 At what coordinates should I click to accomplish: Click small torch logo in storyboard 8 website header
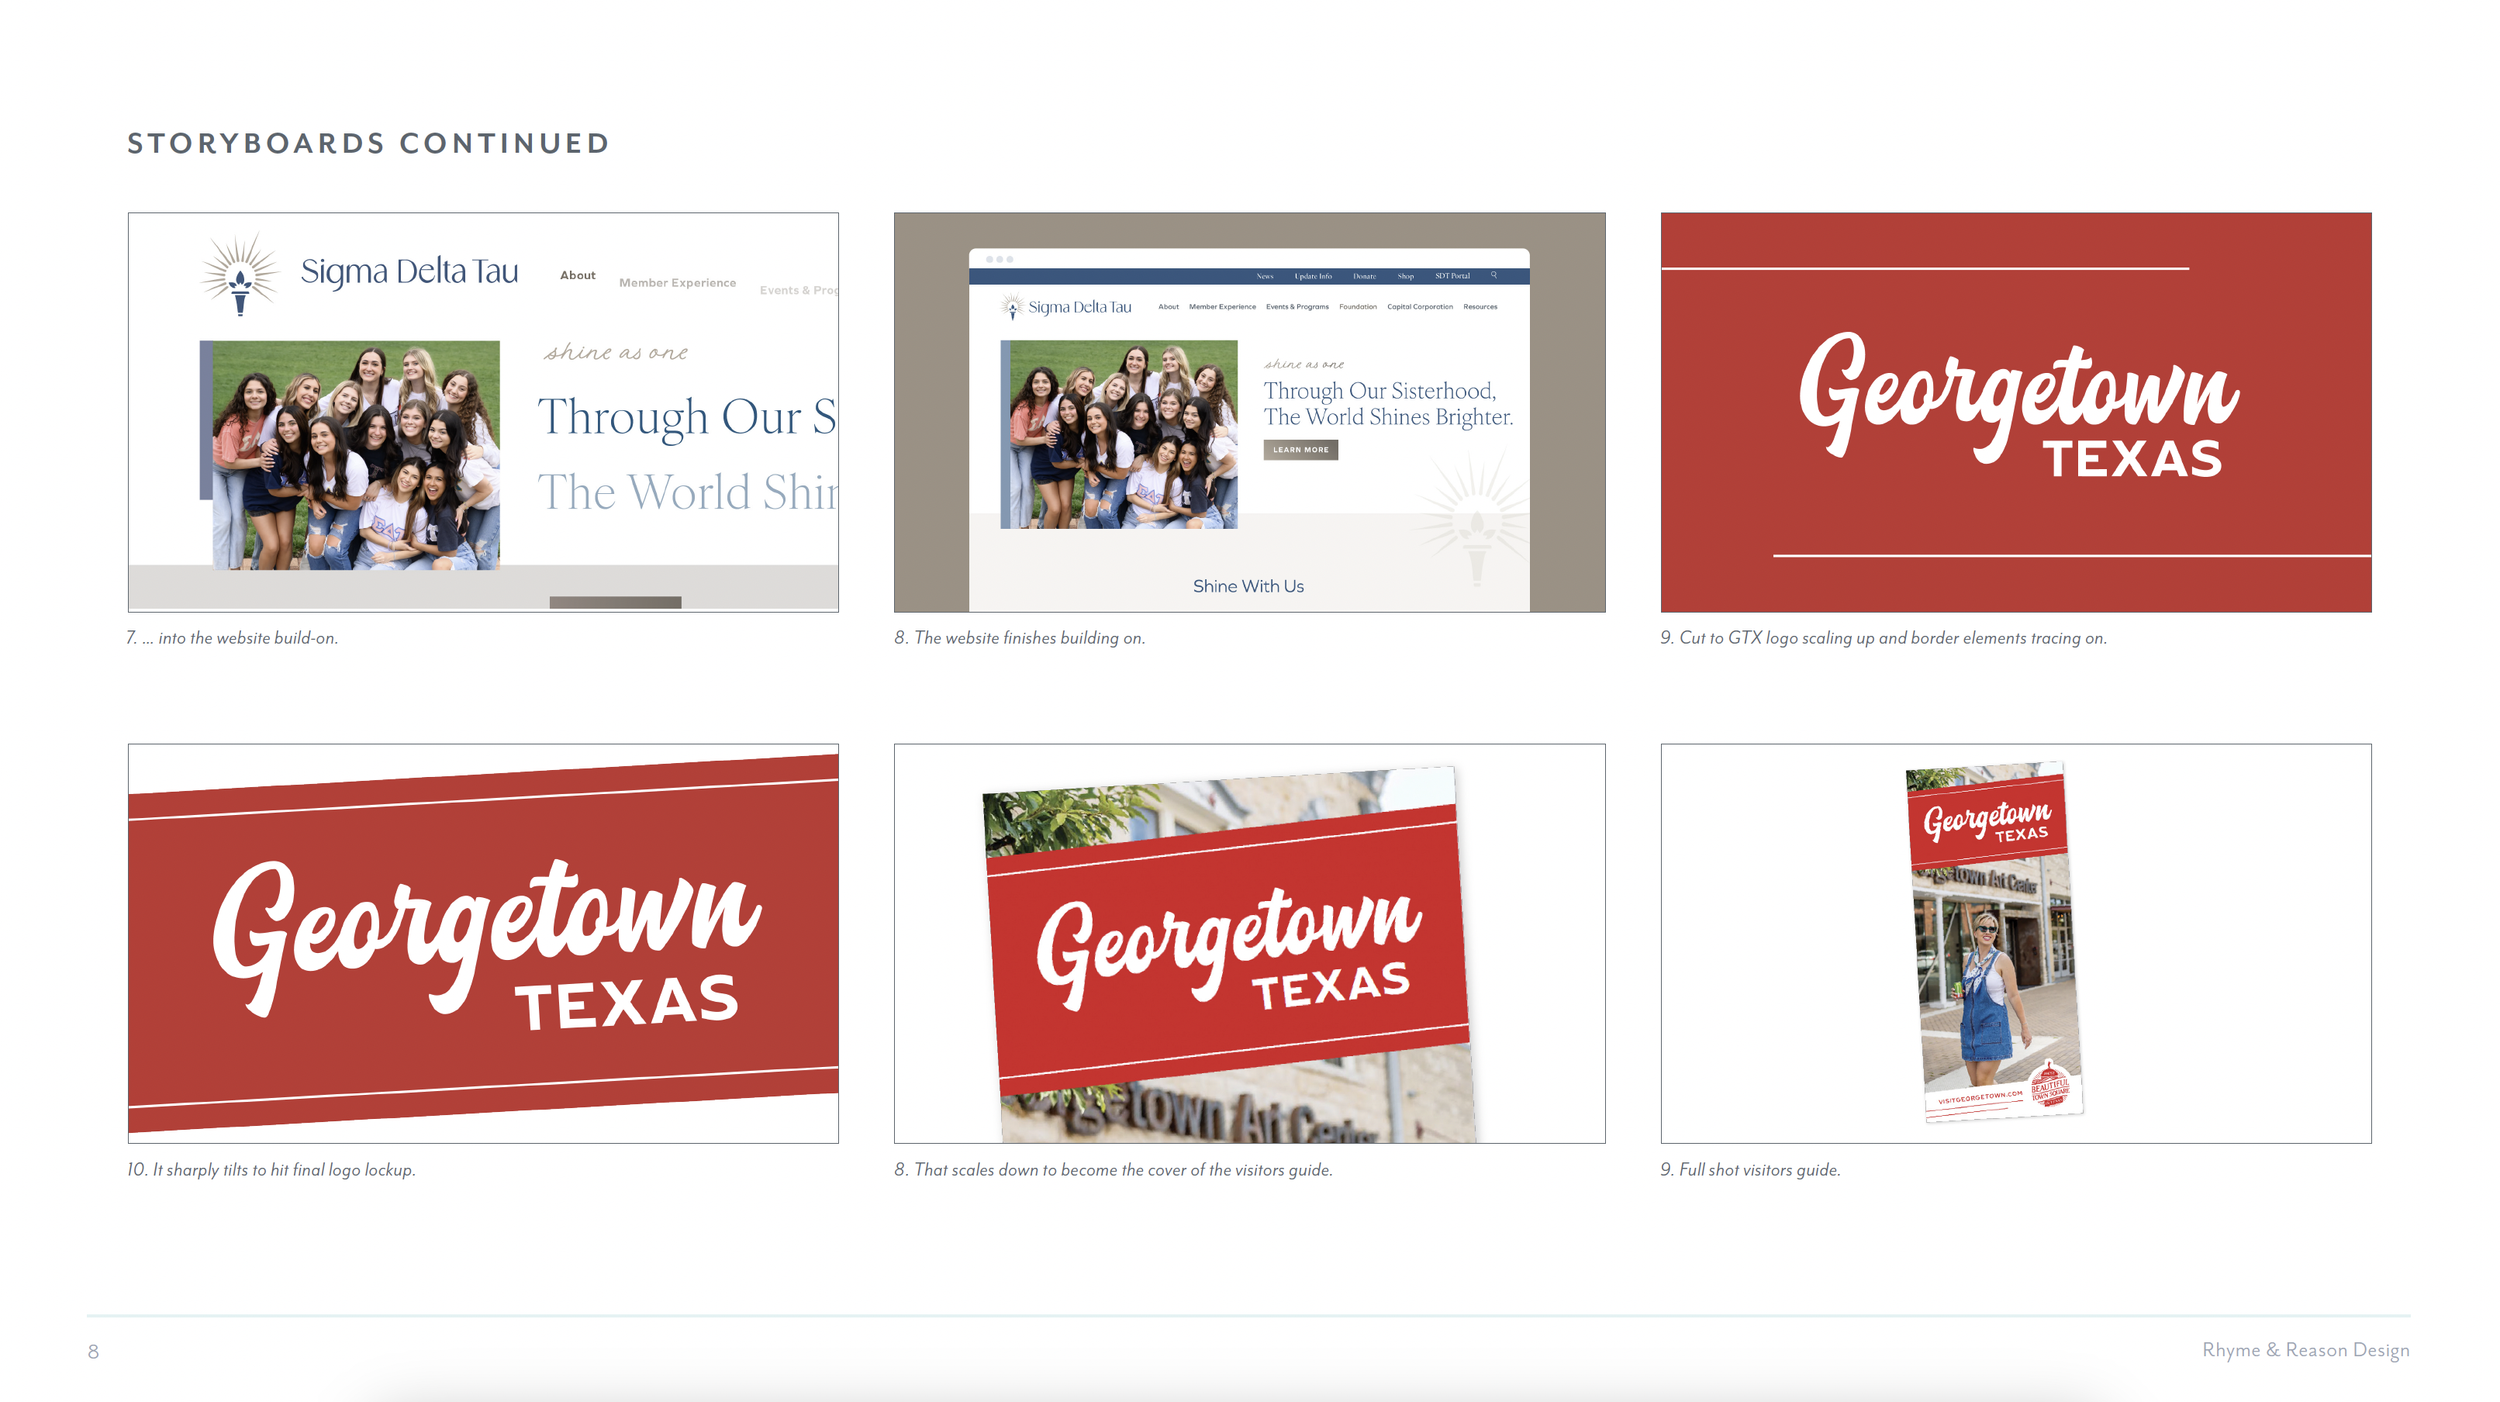(1012, 307)
